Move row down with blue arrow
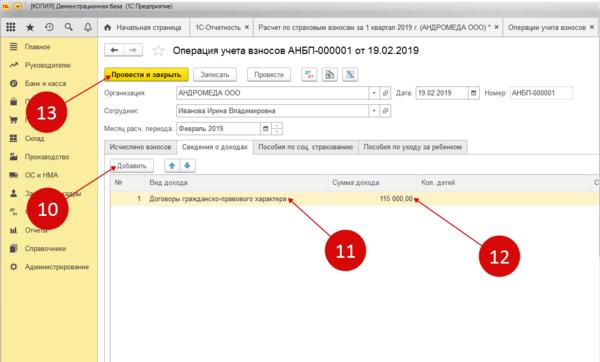Screen dimensions: 600x362 pyautogui.click(x=188, y=166)
